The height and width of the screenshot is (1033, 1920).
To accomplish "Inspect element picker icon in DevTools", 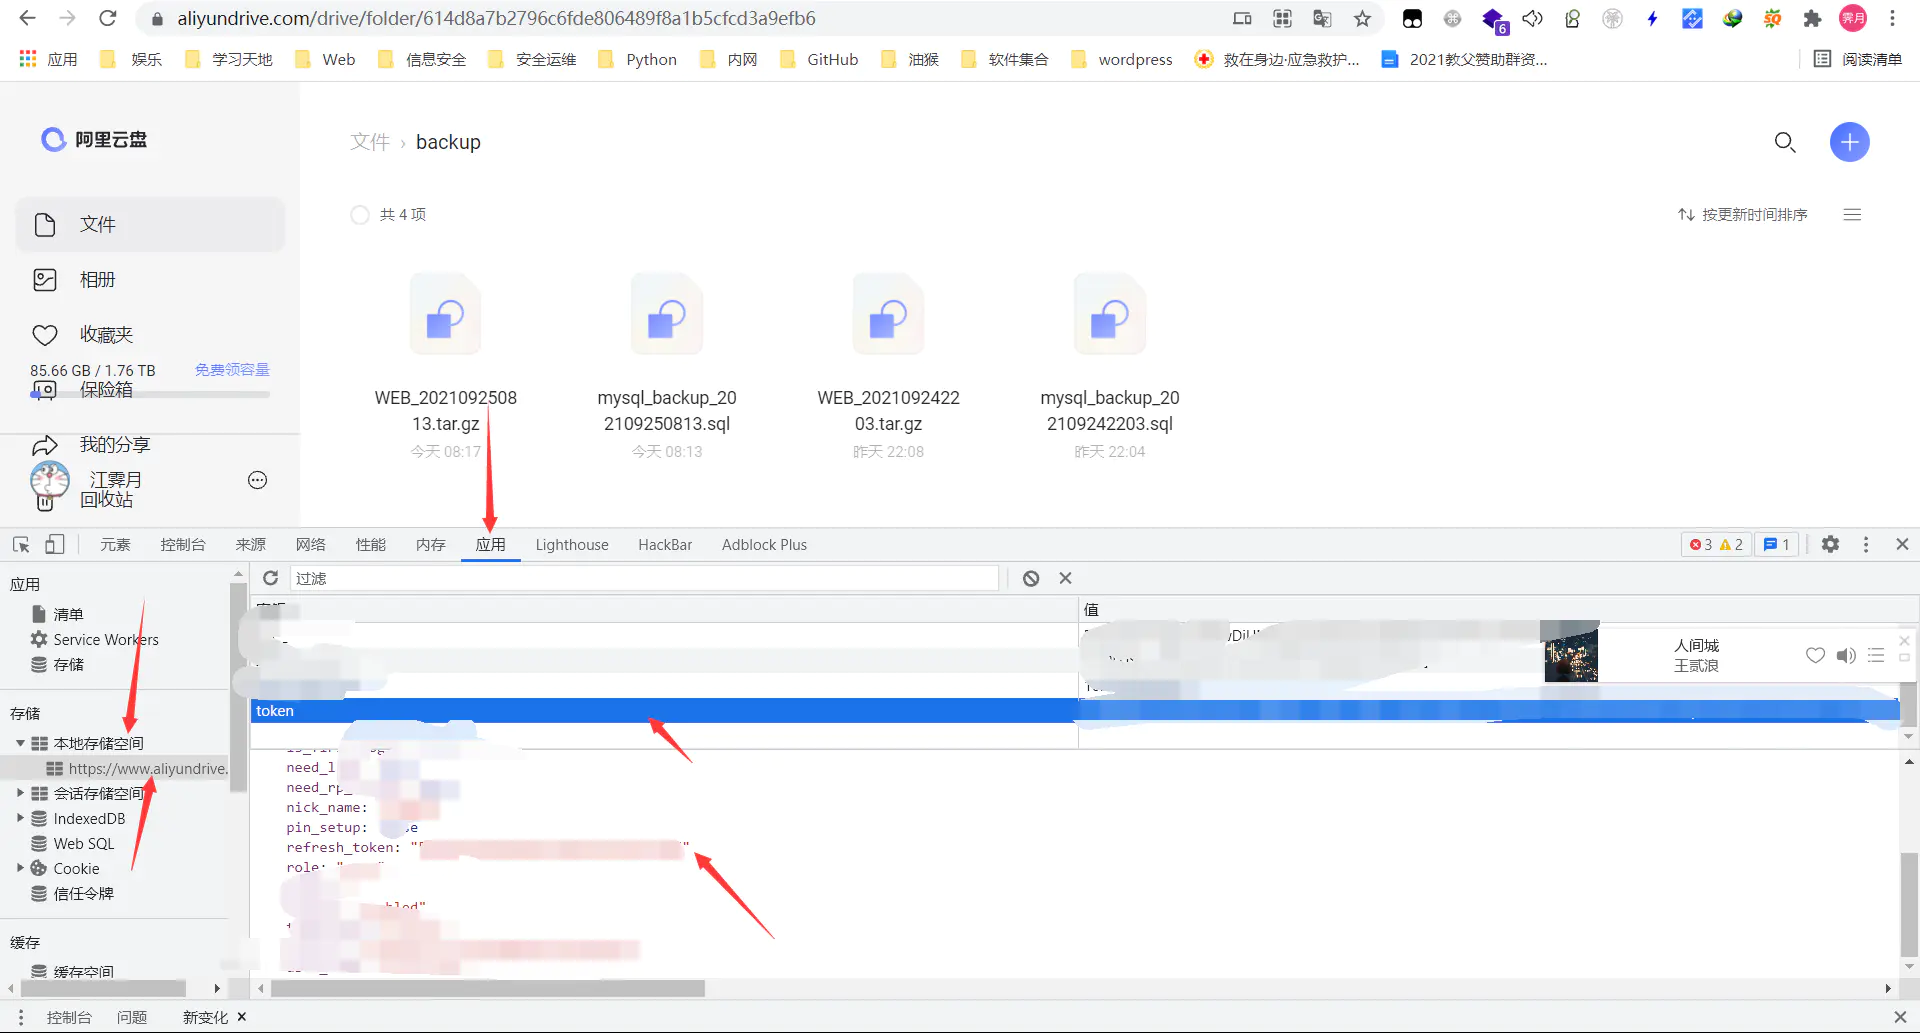I will coord(20,544).
